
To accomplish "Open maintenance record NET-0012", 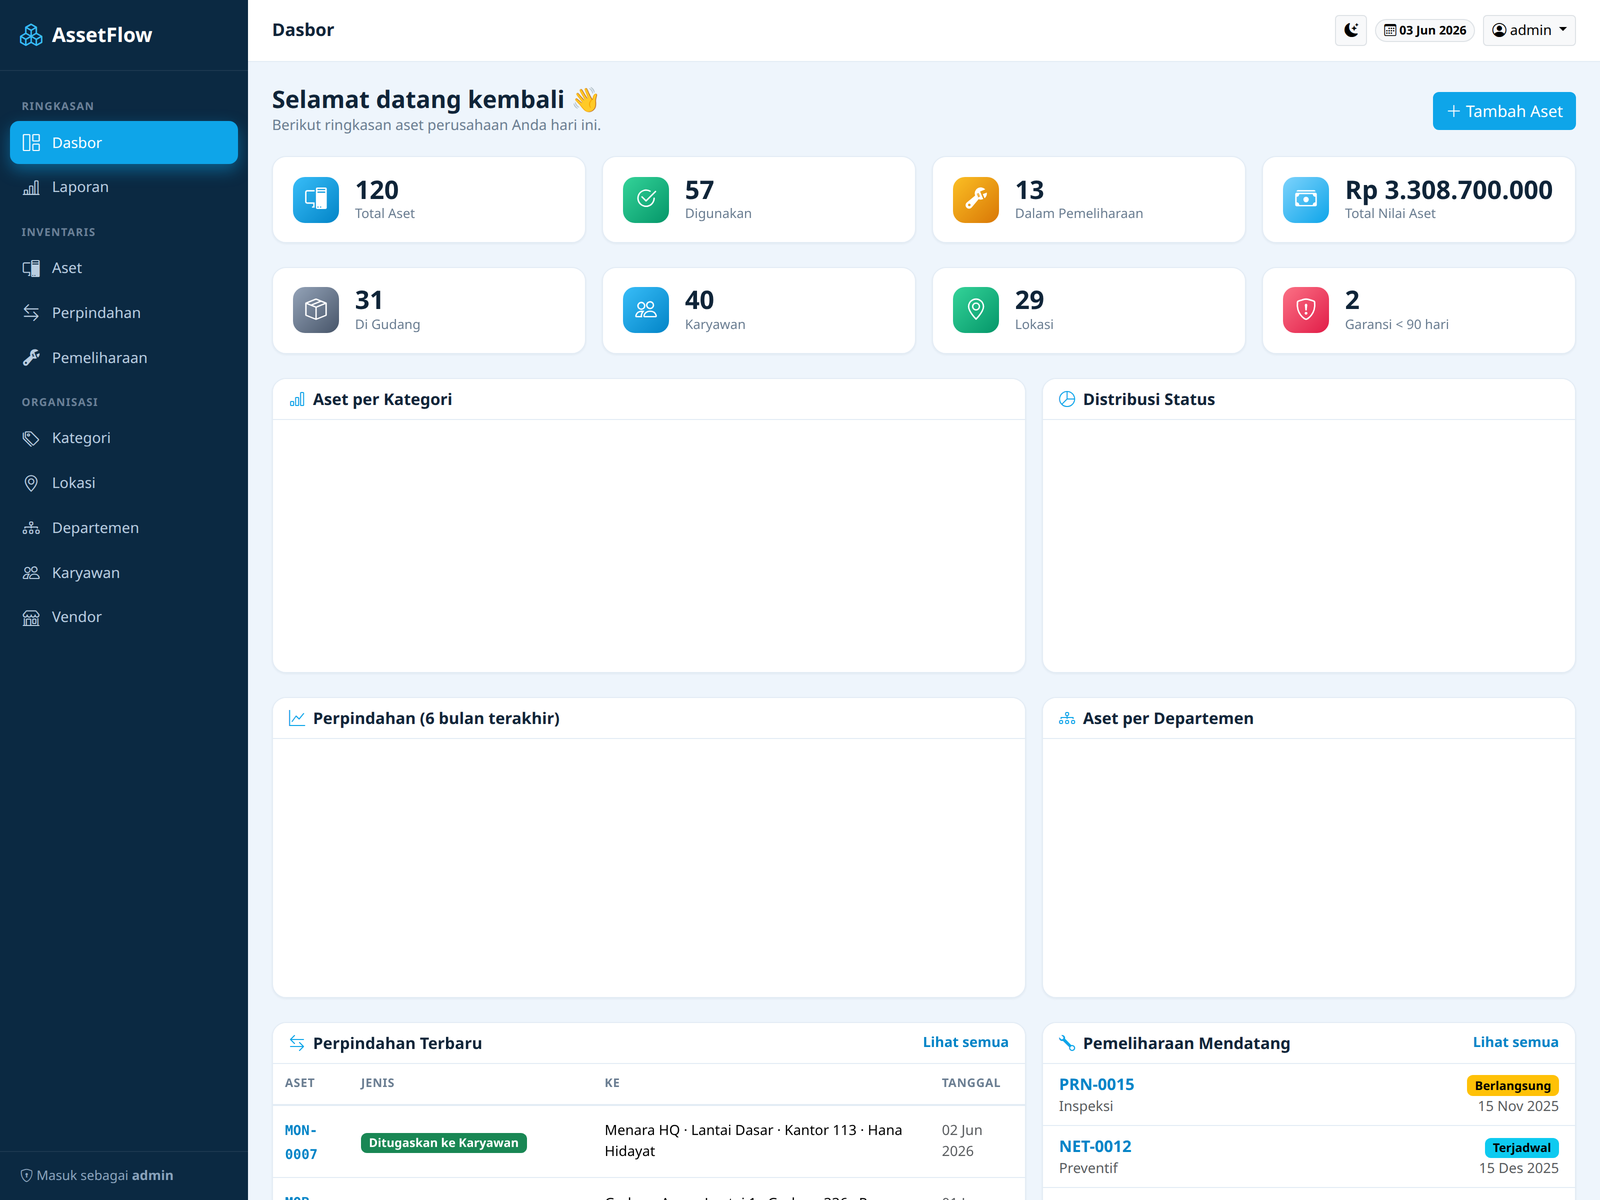I will click(1095, 1146).
